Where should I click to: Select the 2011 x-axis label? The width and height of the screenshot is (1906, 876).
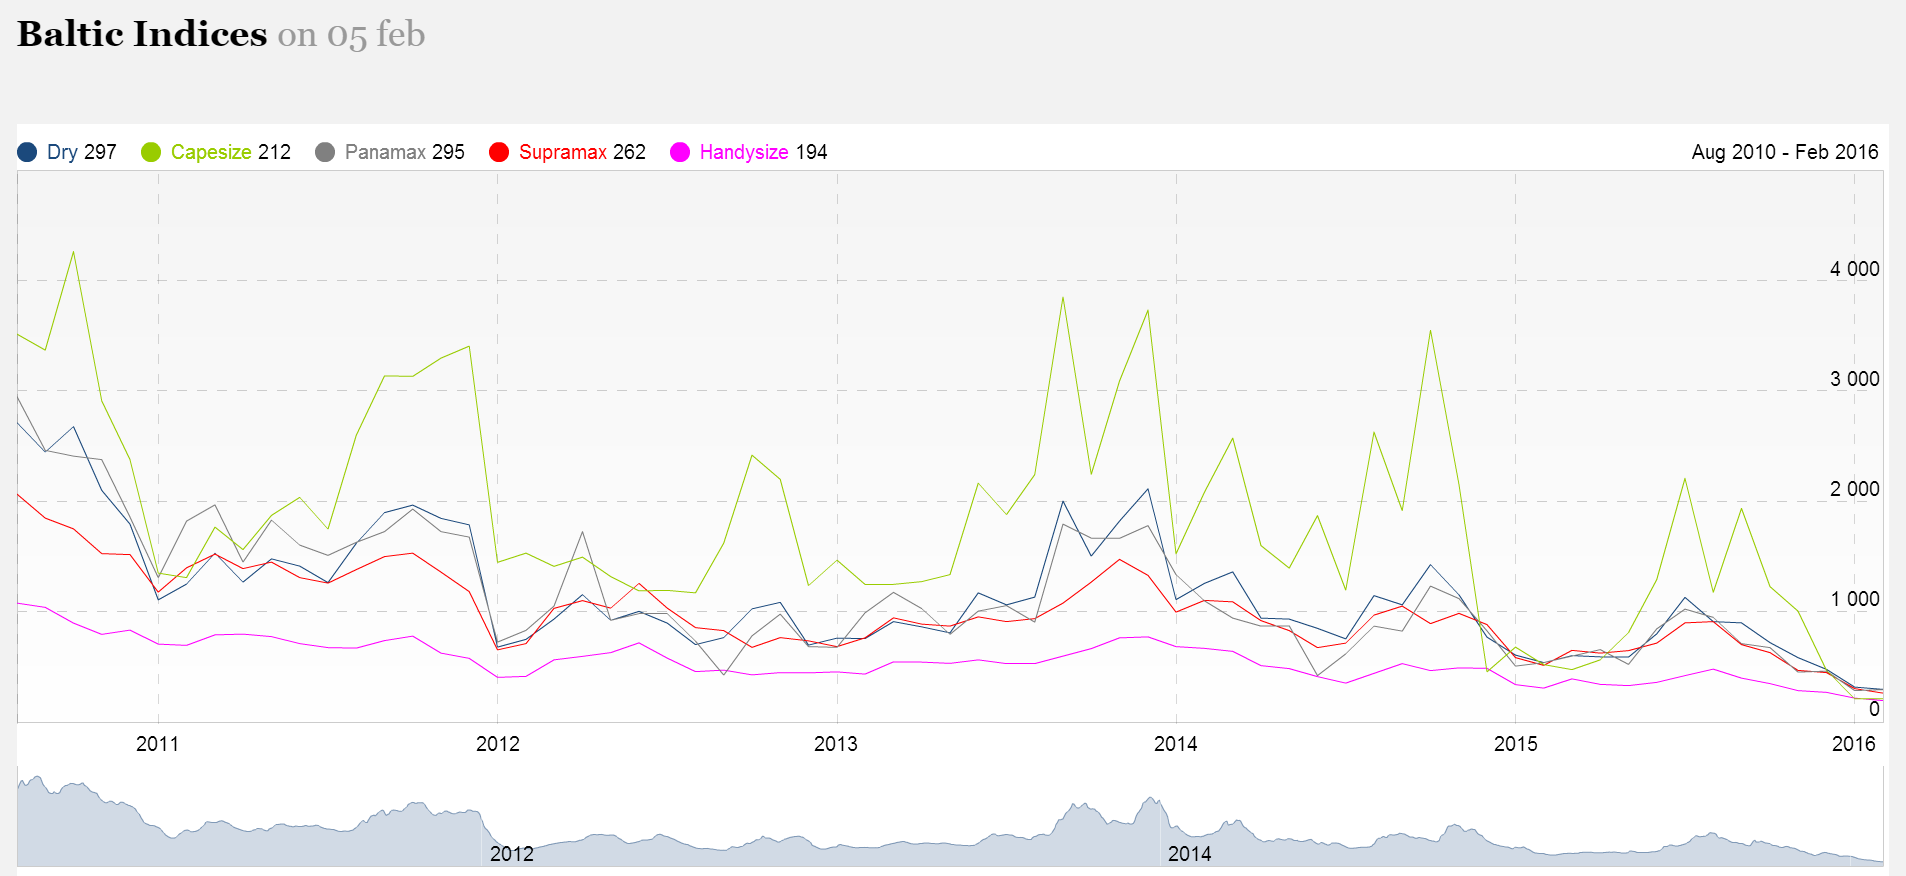(157, 744)
